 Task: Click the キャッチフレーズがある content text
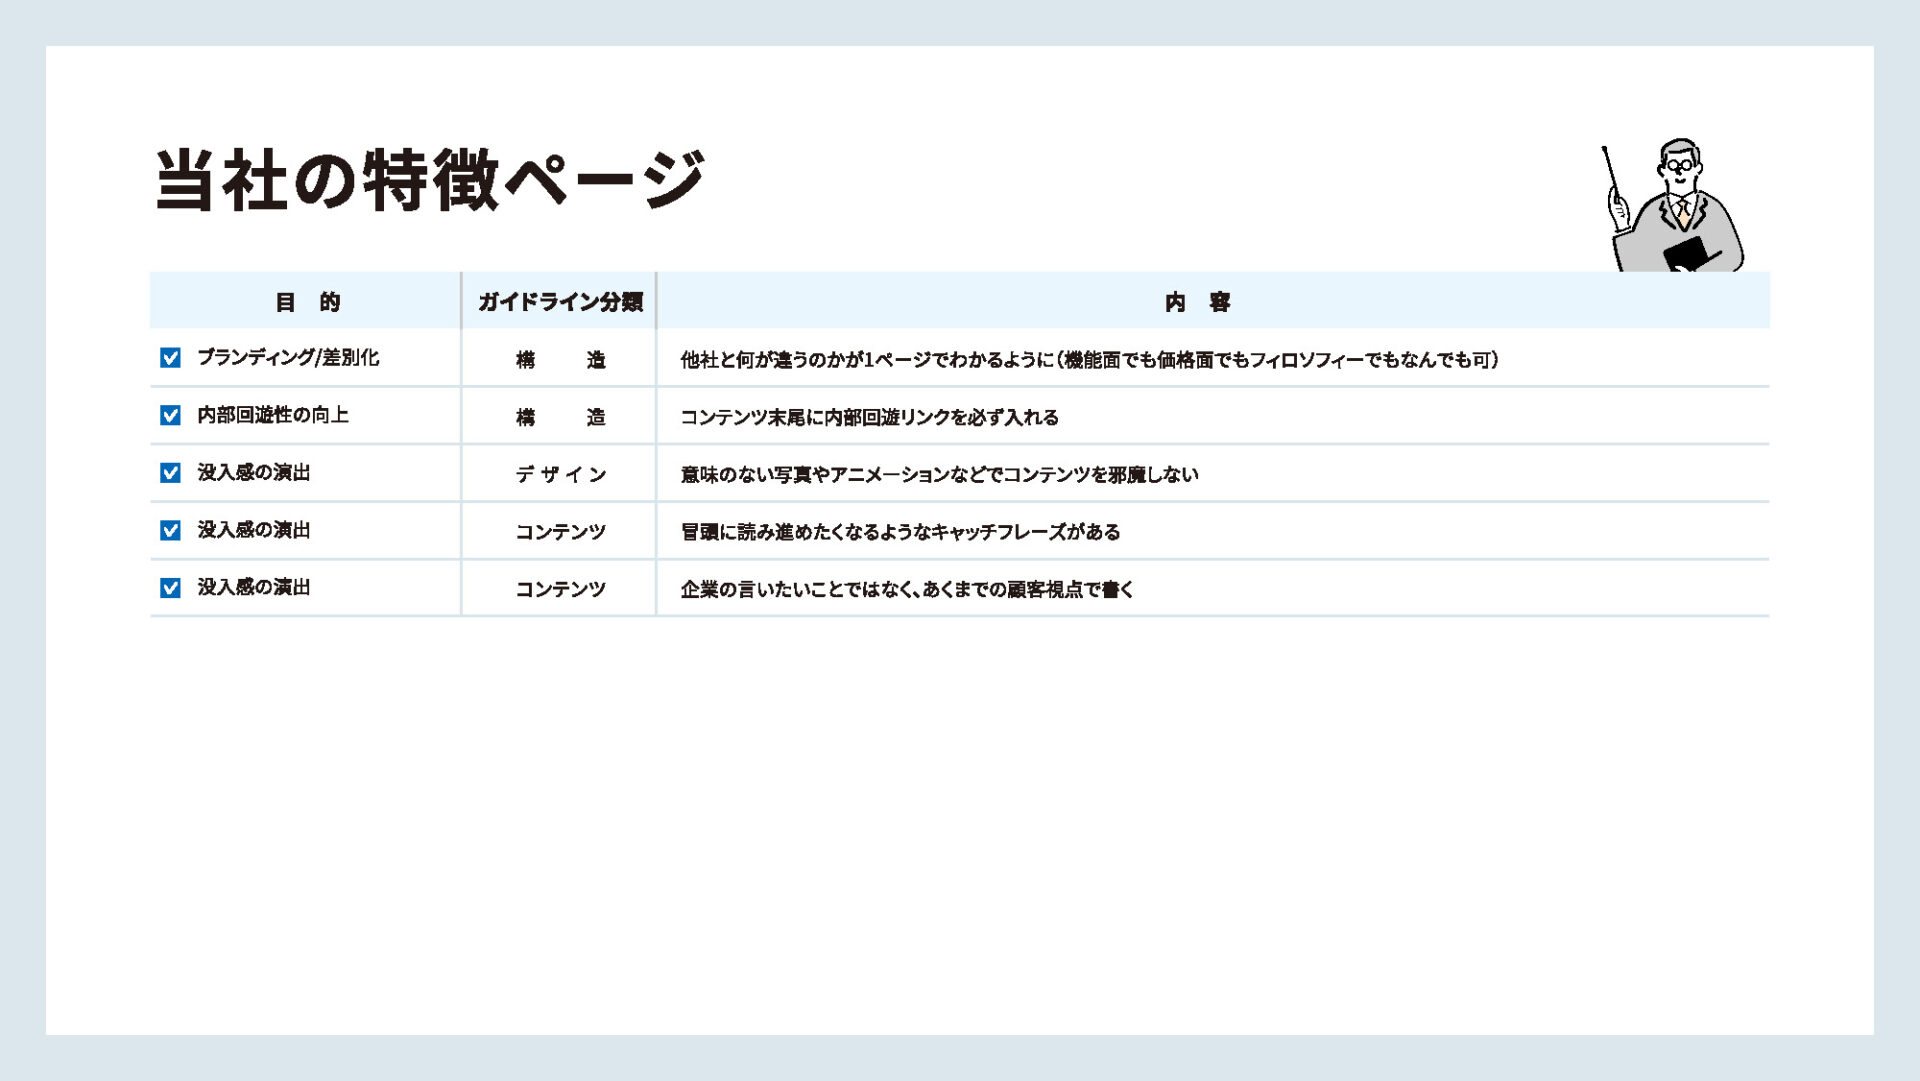(900, 532)
